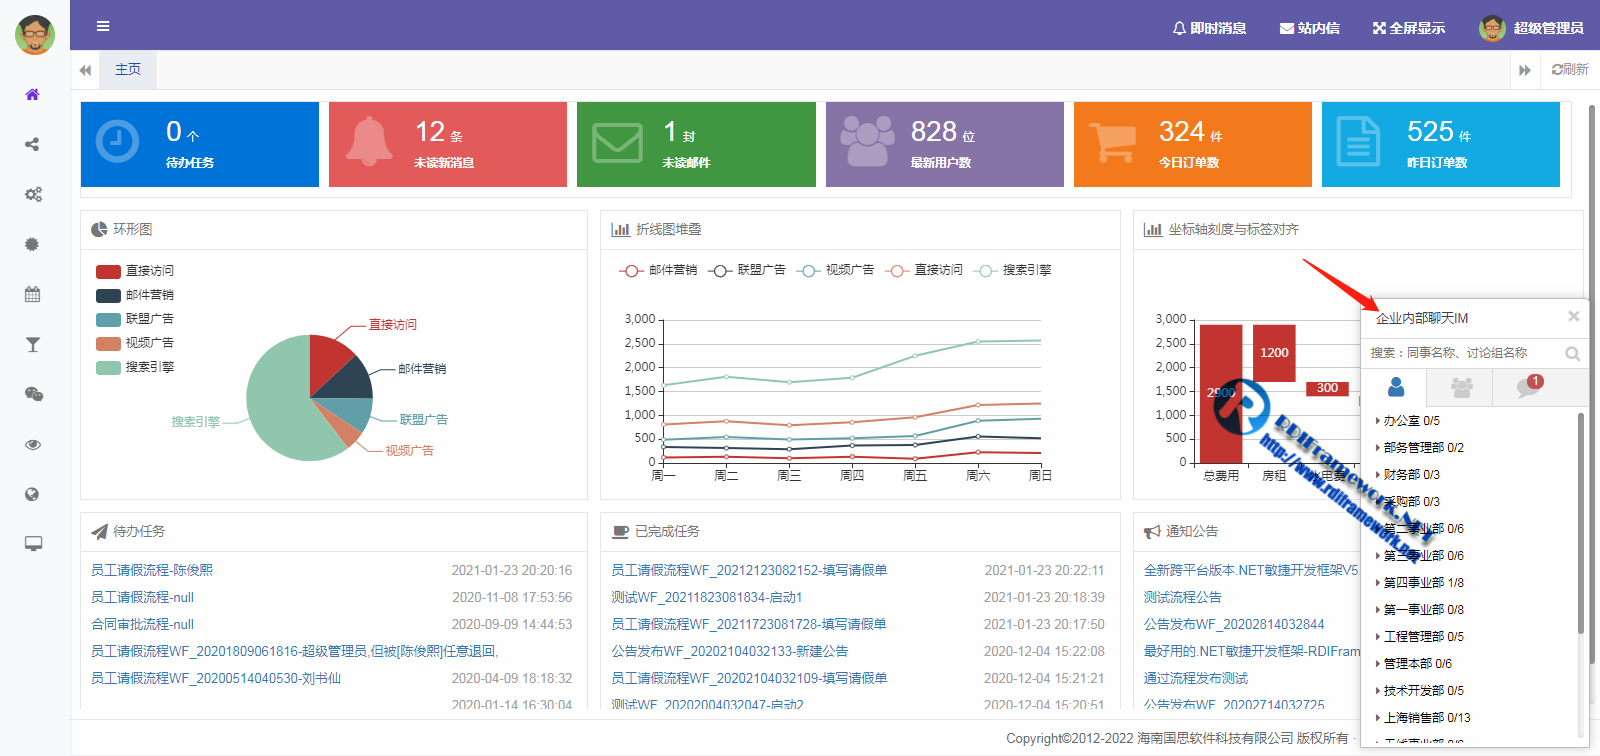Viewport: 1600px width, 756px height.
Task: Switch to the messages tab with the red badge
Action: 1527,387
